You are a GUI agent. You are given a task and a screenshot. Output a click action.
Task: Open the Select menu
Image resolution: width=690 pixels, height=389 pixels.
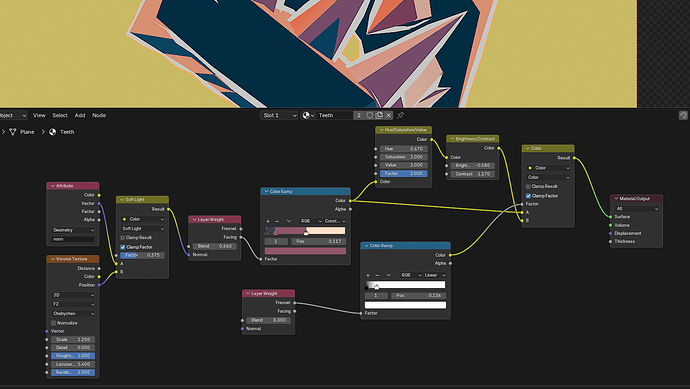click(60, 115)
